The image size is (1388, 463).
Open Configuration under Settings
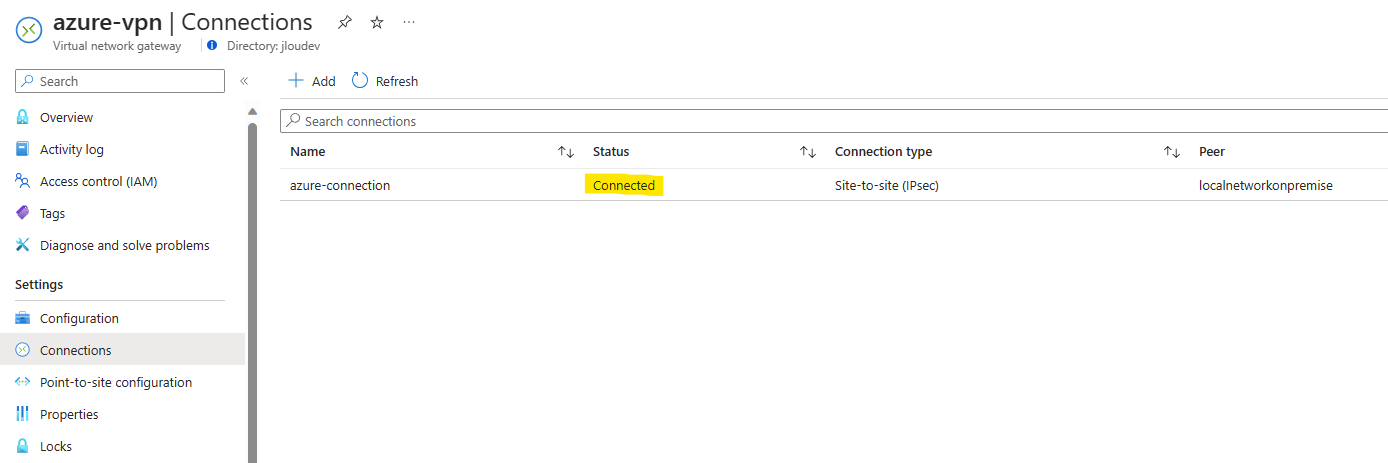[x=79, y=318]
